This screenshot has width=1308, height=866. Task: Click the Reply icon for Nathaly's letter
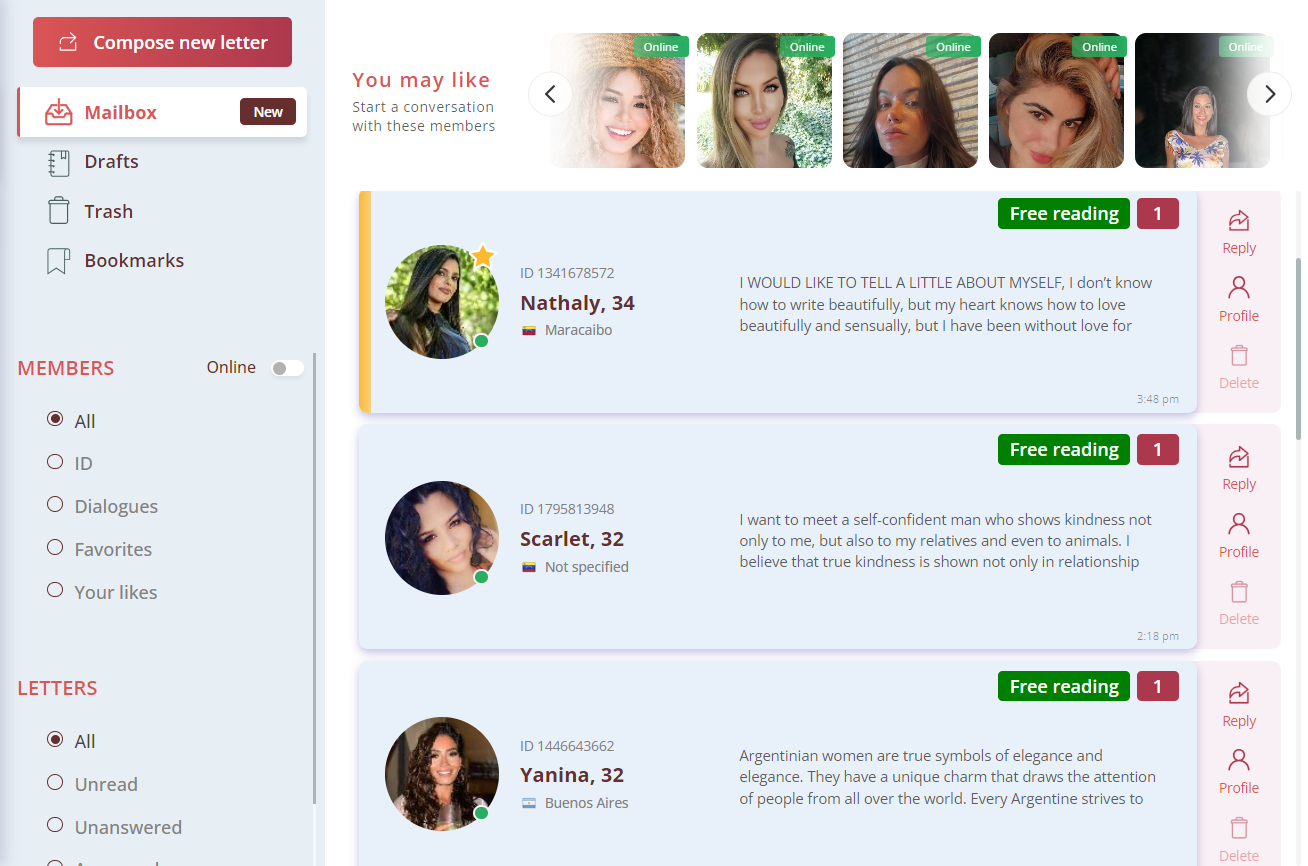pyautogui.click(x=1238, y=221)
